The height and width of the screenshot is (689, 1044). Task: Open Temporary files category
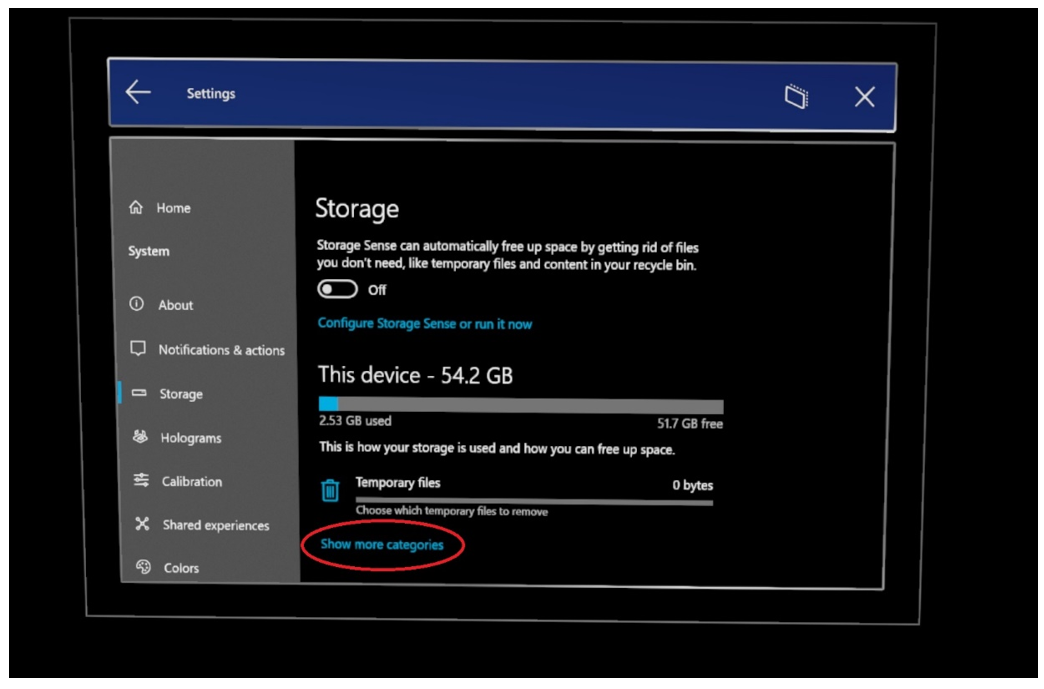pyautogui.click(x=517, y=496)
